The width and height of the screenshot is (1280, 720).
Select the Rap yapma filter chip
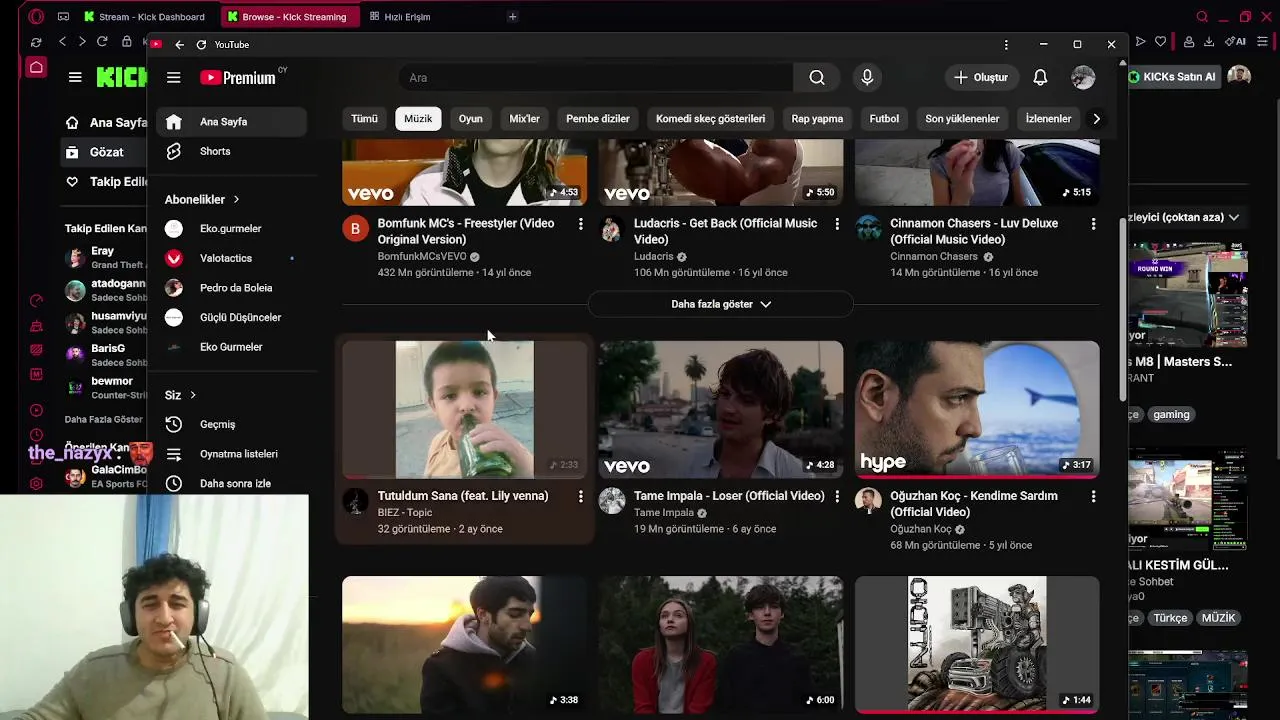(817, 119)
